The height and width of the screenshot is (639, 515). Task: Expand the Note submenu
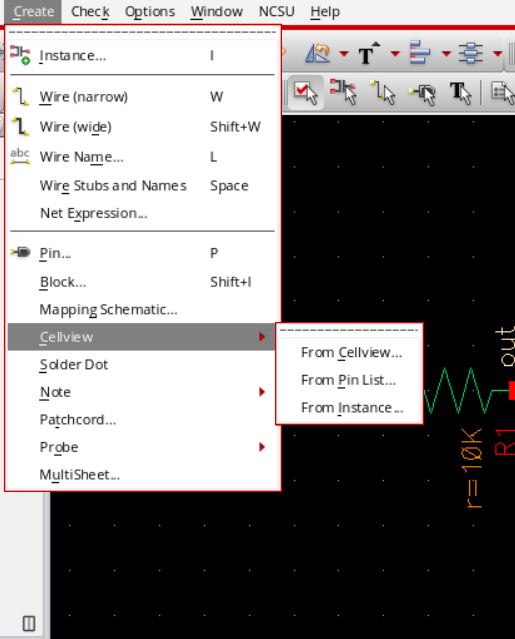click(x=143, y=392)
